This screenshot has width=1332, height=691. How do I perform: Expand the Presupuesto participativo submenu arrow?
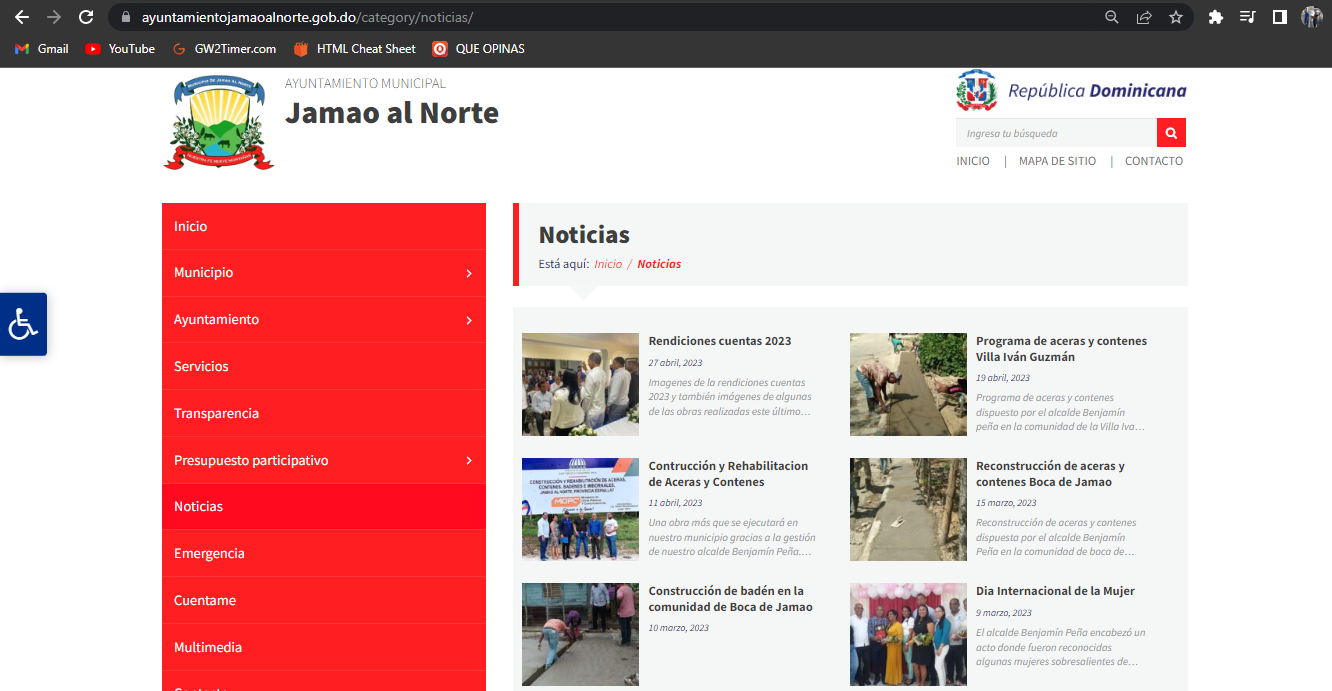(x=469, y=461)
